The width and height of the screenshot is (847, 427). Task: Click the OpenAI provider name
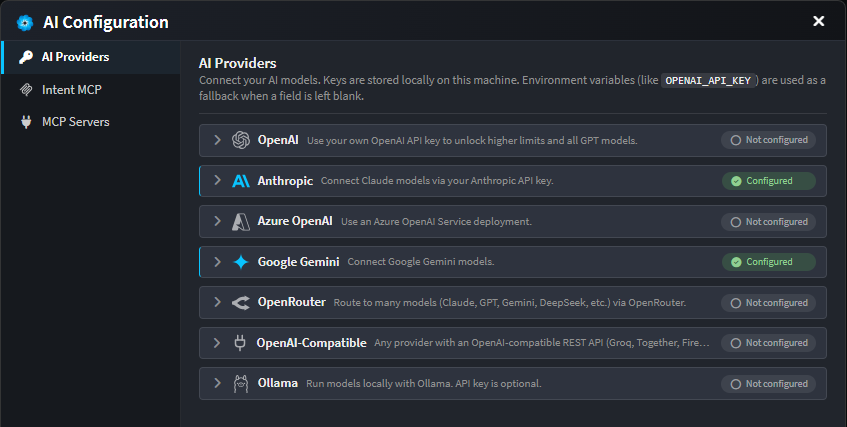tap(278, 140)
